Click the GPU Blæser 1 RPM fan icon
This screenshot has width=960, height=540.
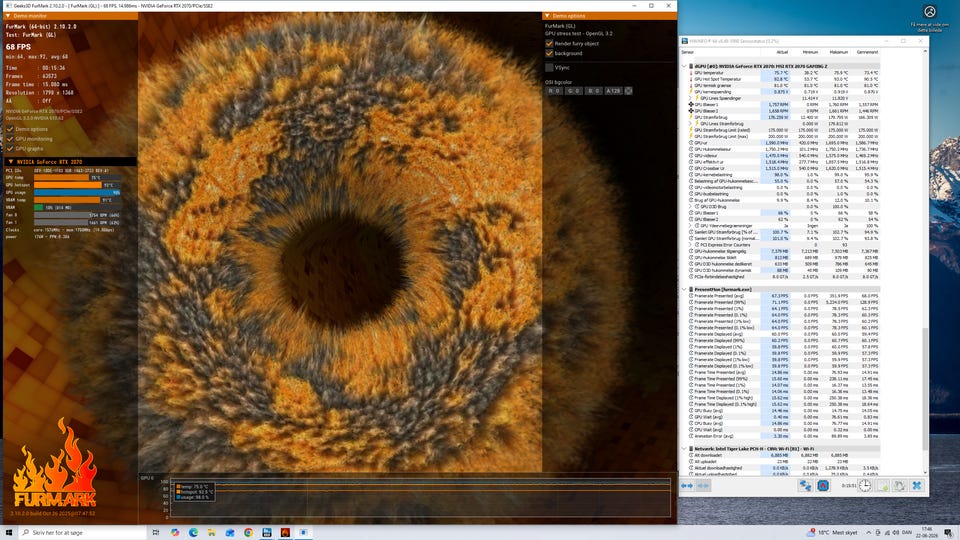[x=691, y=105]
